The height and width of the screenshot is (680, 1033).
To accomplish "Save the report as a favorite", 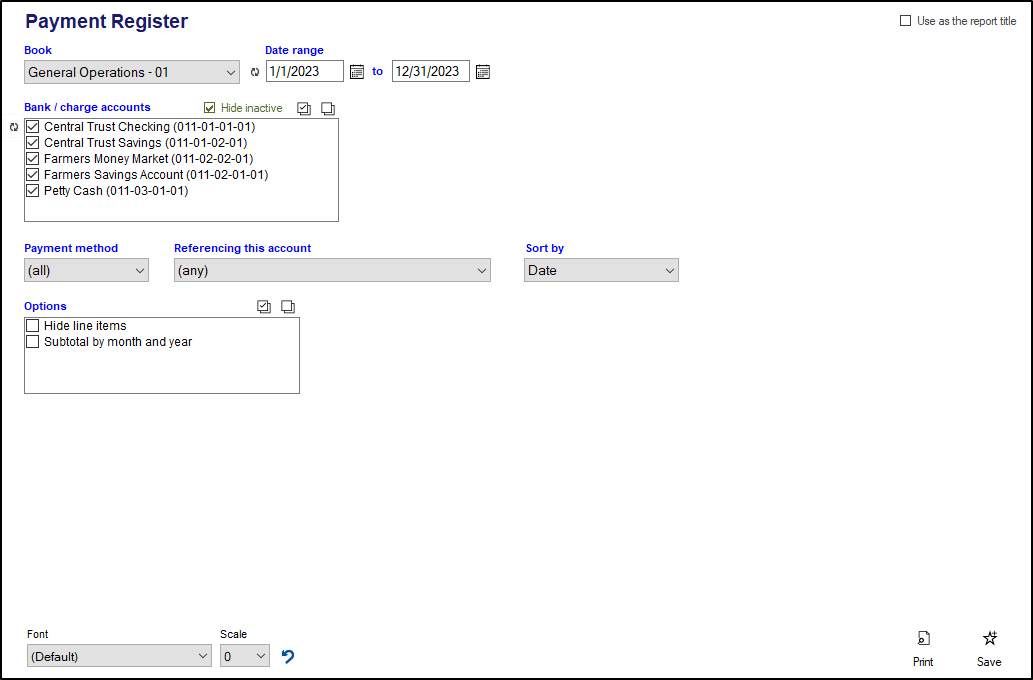I will click(989, 647).
